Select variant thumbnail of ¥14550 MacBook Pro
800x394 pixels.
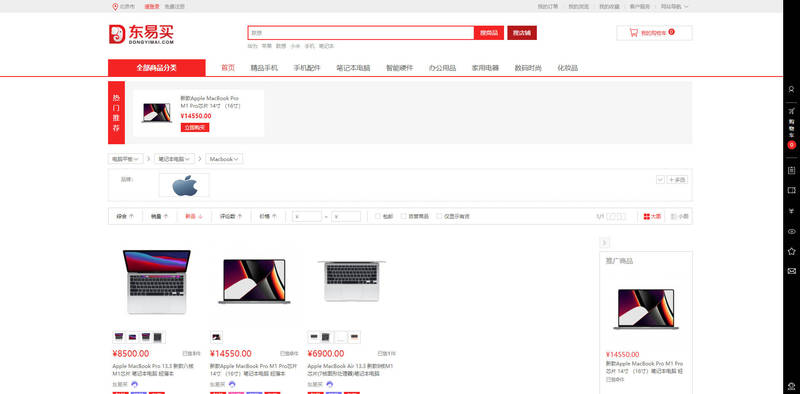[216, 337]
